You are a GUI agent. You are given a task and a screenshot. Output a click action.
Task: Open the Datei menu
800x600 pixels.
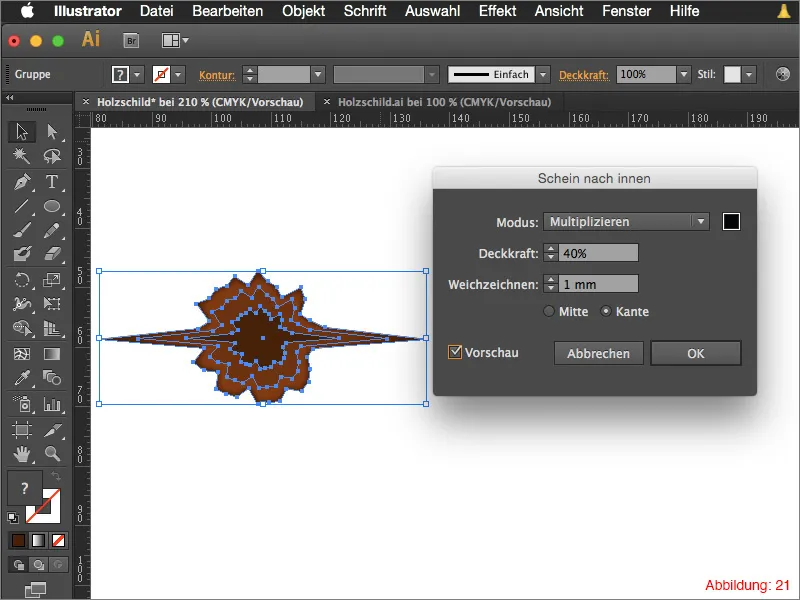pos(157,11)
